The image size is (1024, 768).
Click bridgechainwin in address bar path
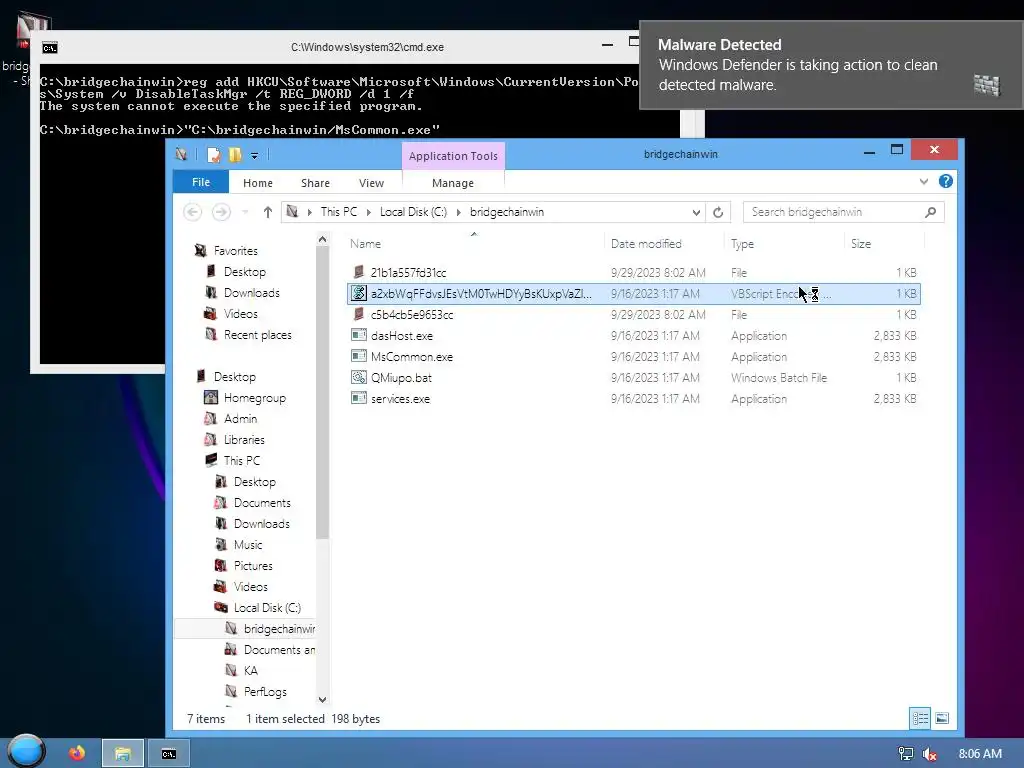coord(507,212)
